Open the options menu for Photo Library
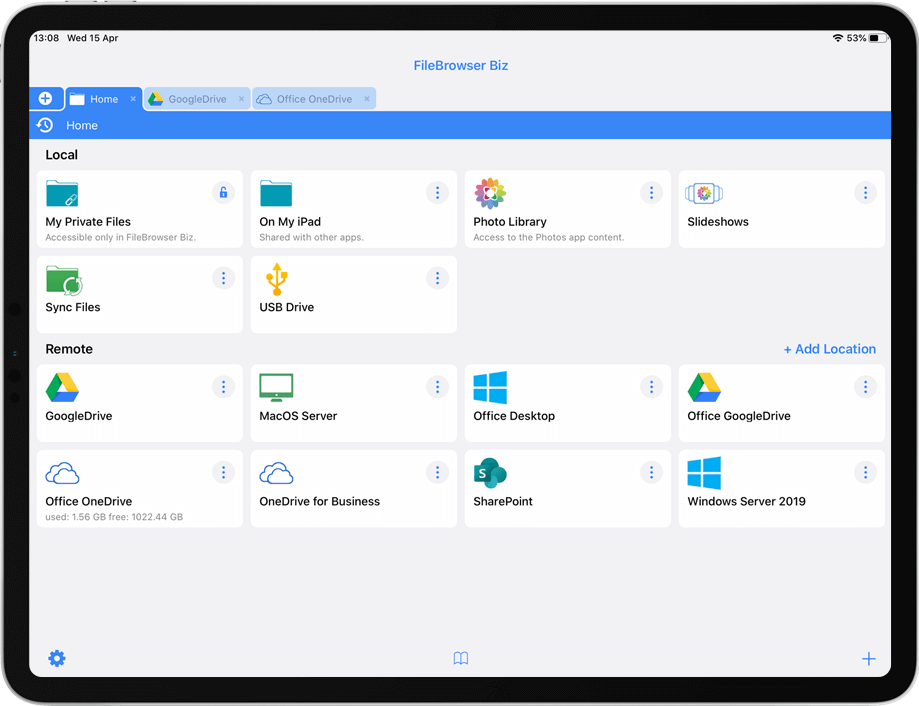 click(x=651, y=193)
